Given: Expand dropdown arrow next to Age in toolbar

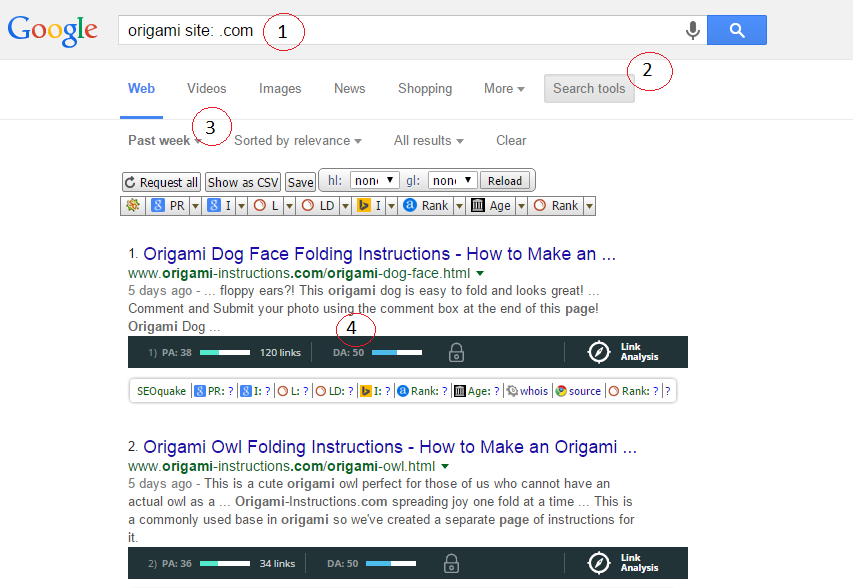Looking at the screenshot, I should click(521, 206).
